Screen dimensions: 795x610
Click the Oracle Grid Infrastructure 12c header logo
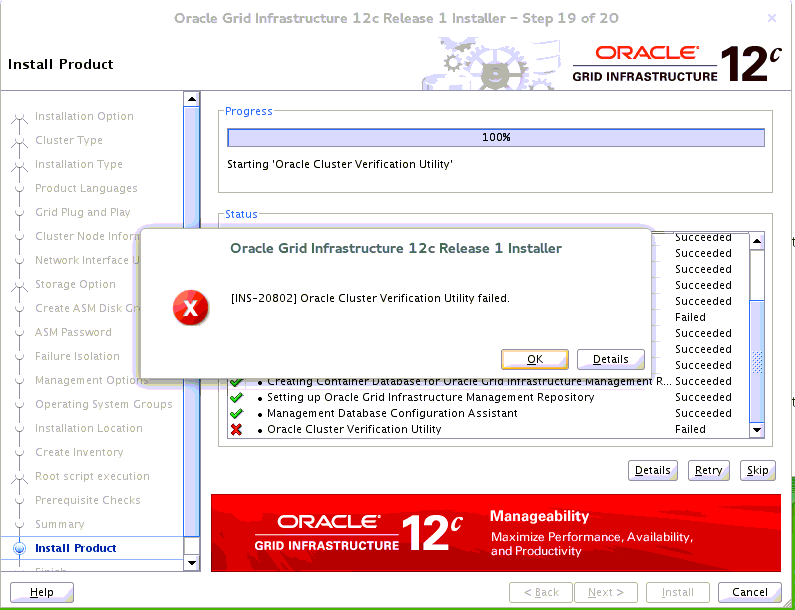coord(677,63)
